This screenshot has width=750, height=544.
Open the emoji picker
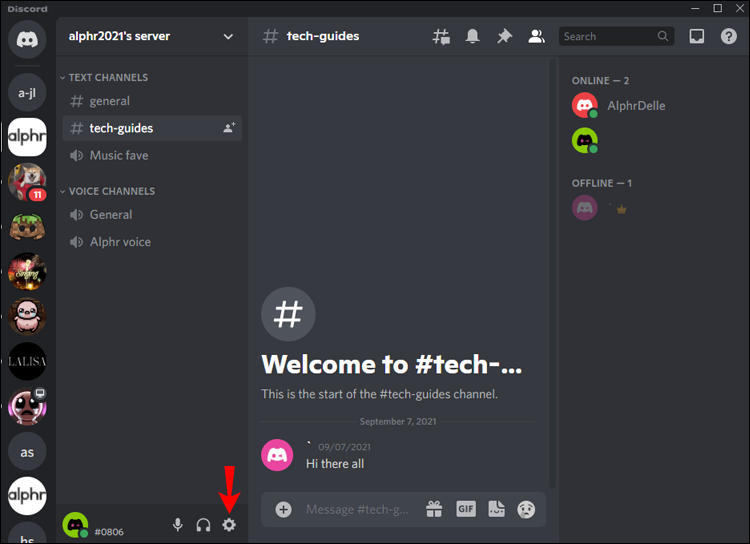(x=526, y=510)
